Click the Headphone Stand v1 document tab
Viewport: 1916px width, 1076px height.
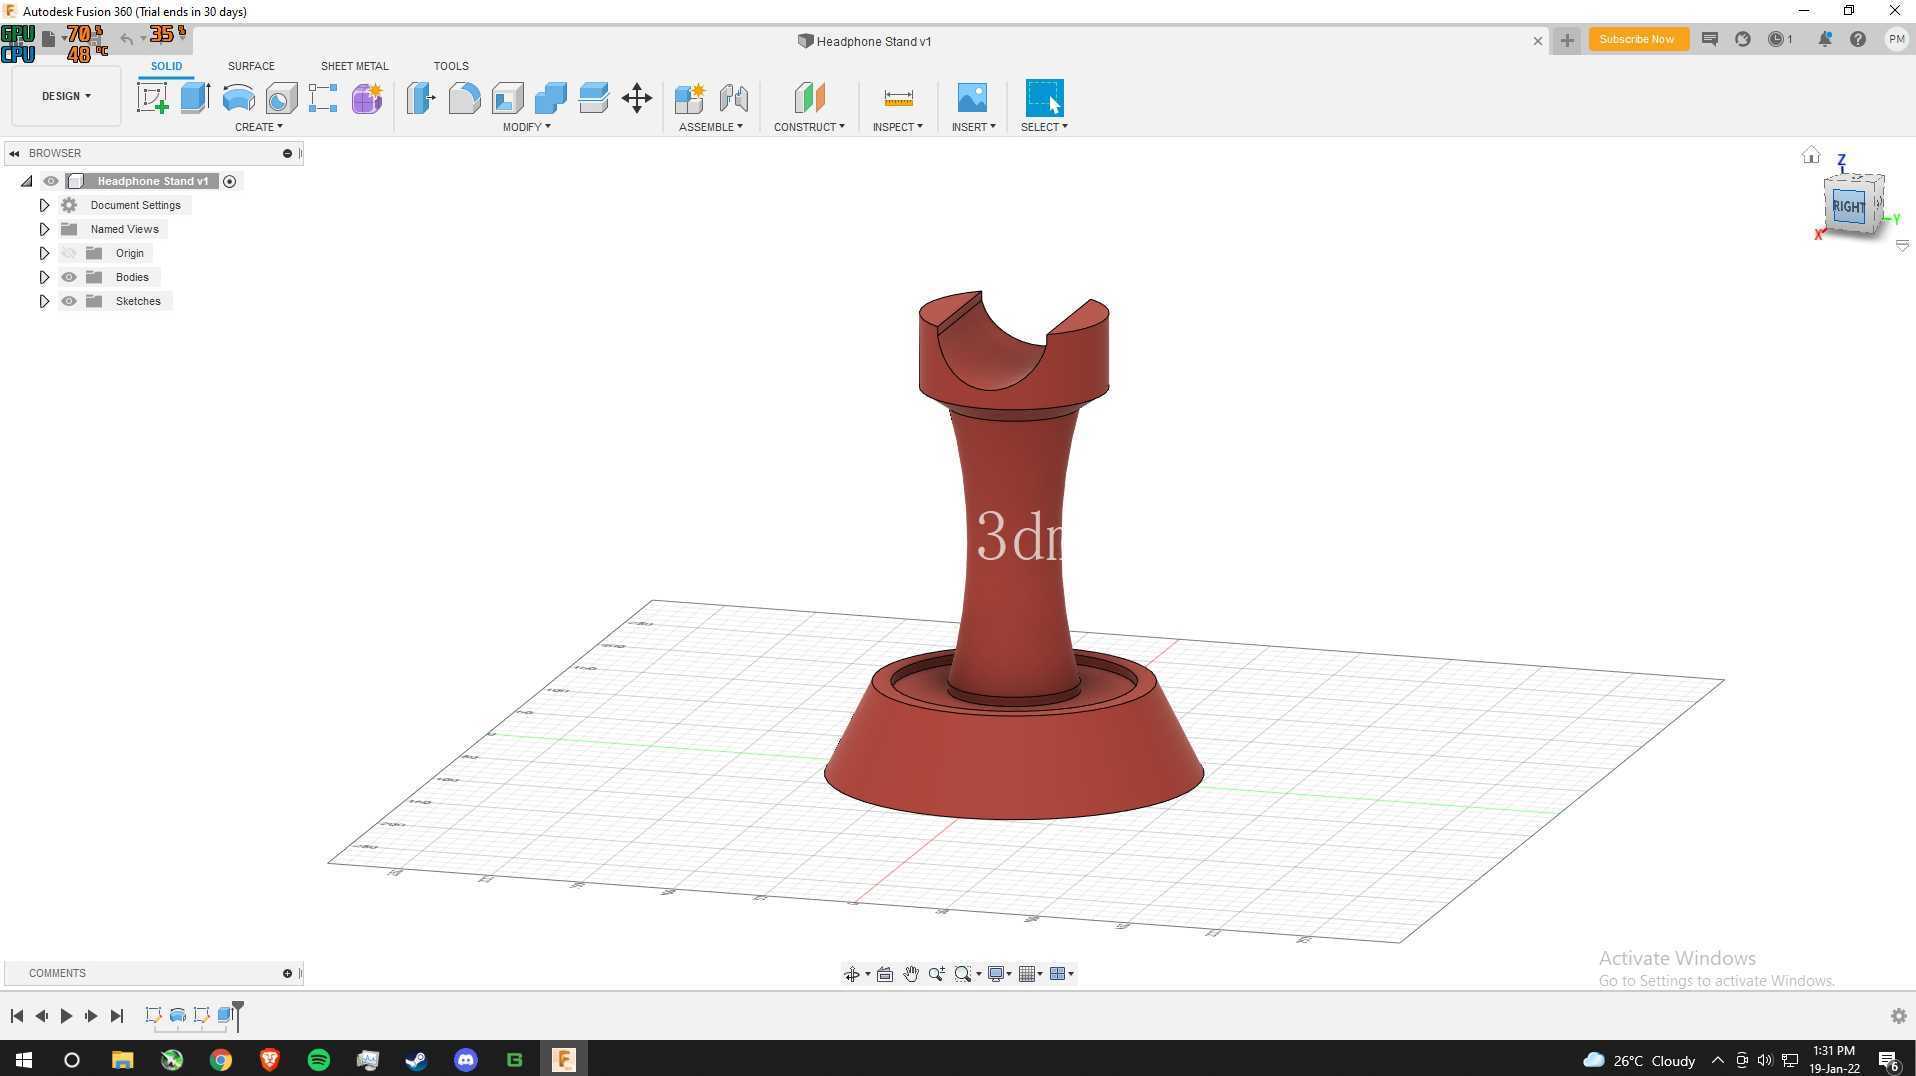865,41
